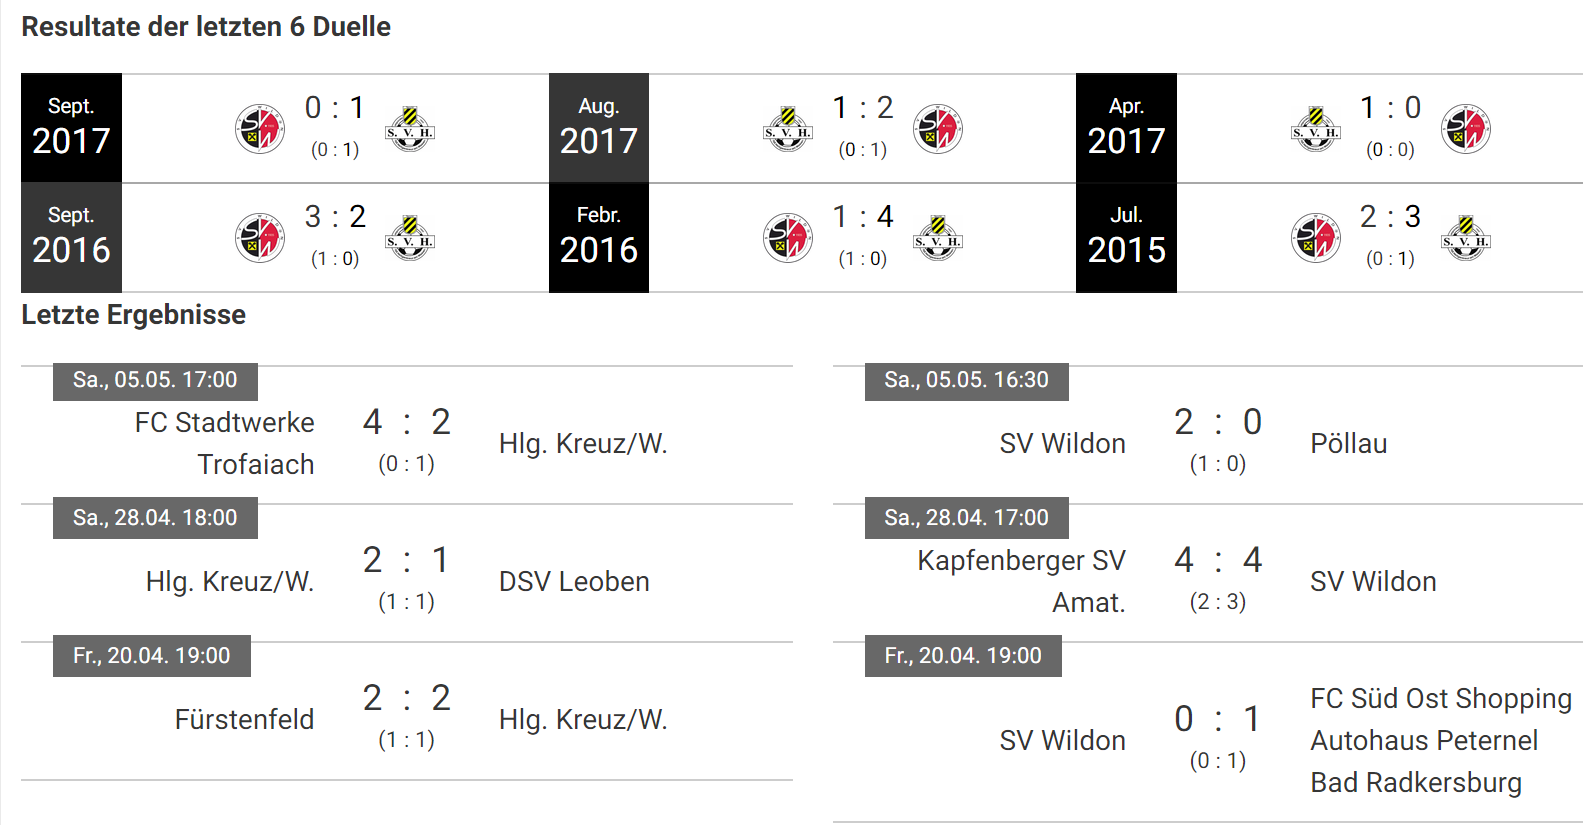
Task: Click SV Wildon crest in Aug. 2017 duel
Action: pos(938,129)
